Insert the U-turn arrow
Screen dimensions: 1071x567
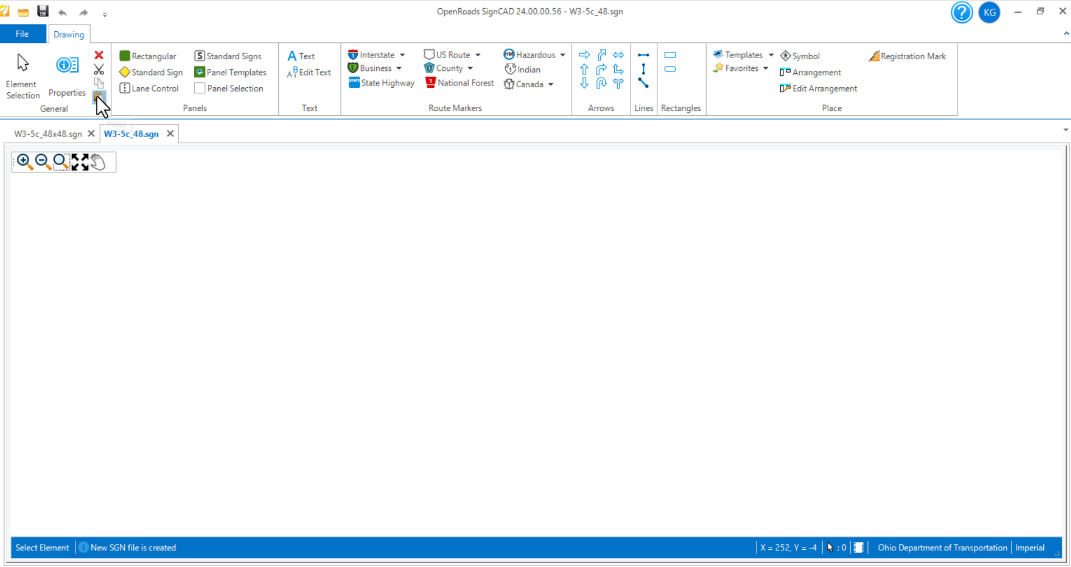(x=601, y=83)
